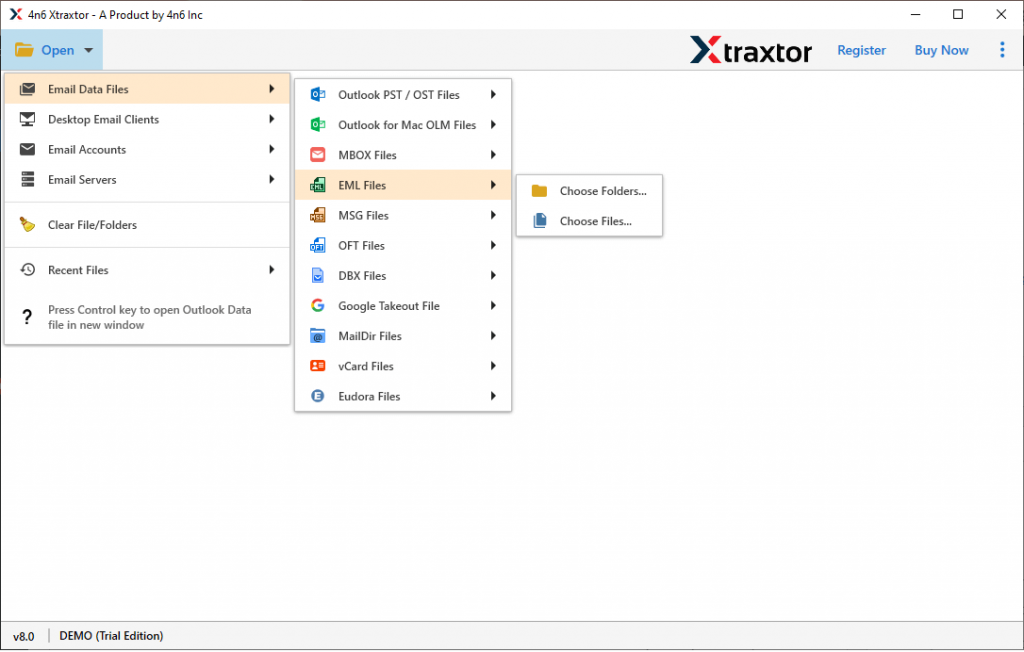Choose Folders from the EML submenu
This screenshot has width=1024, height=652.
(589, 190)
